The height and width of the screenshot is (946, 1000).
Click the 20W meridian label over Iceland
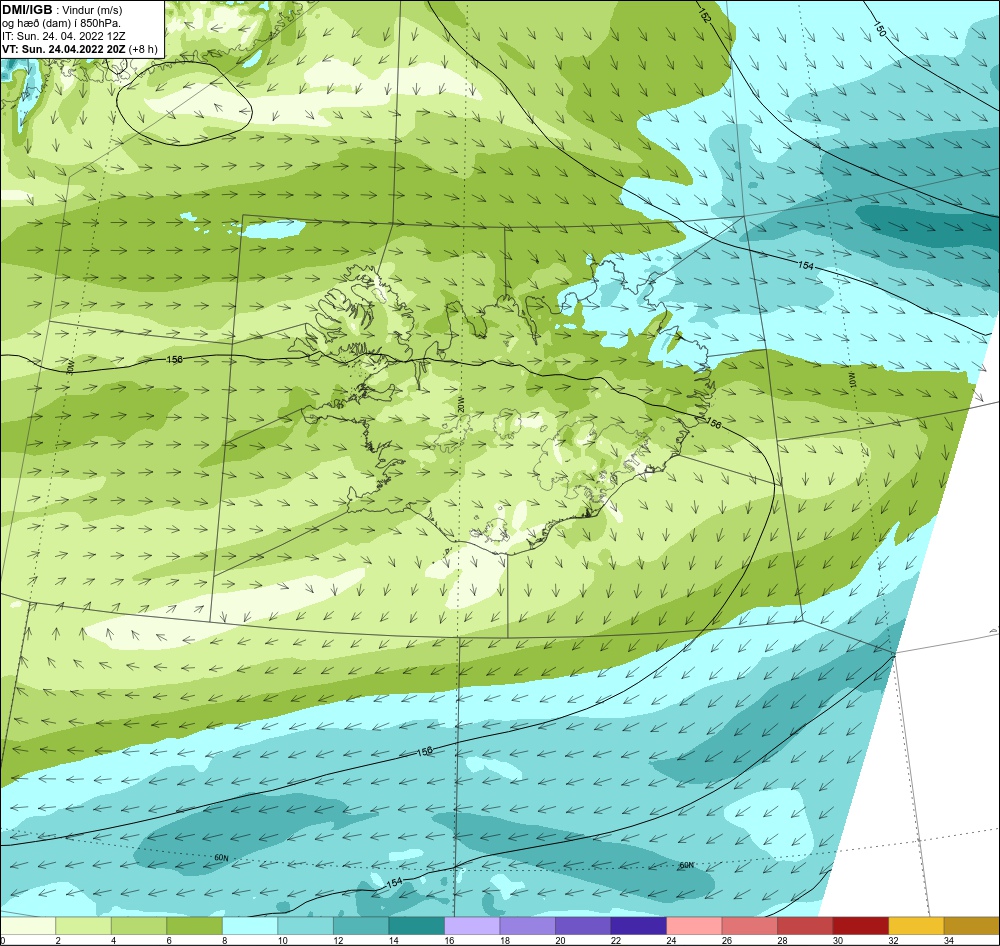460,404
